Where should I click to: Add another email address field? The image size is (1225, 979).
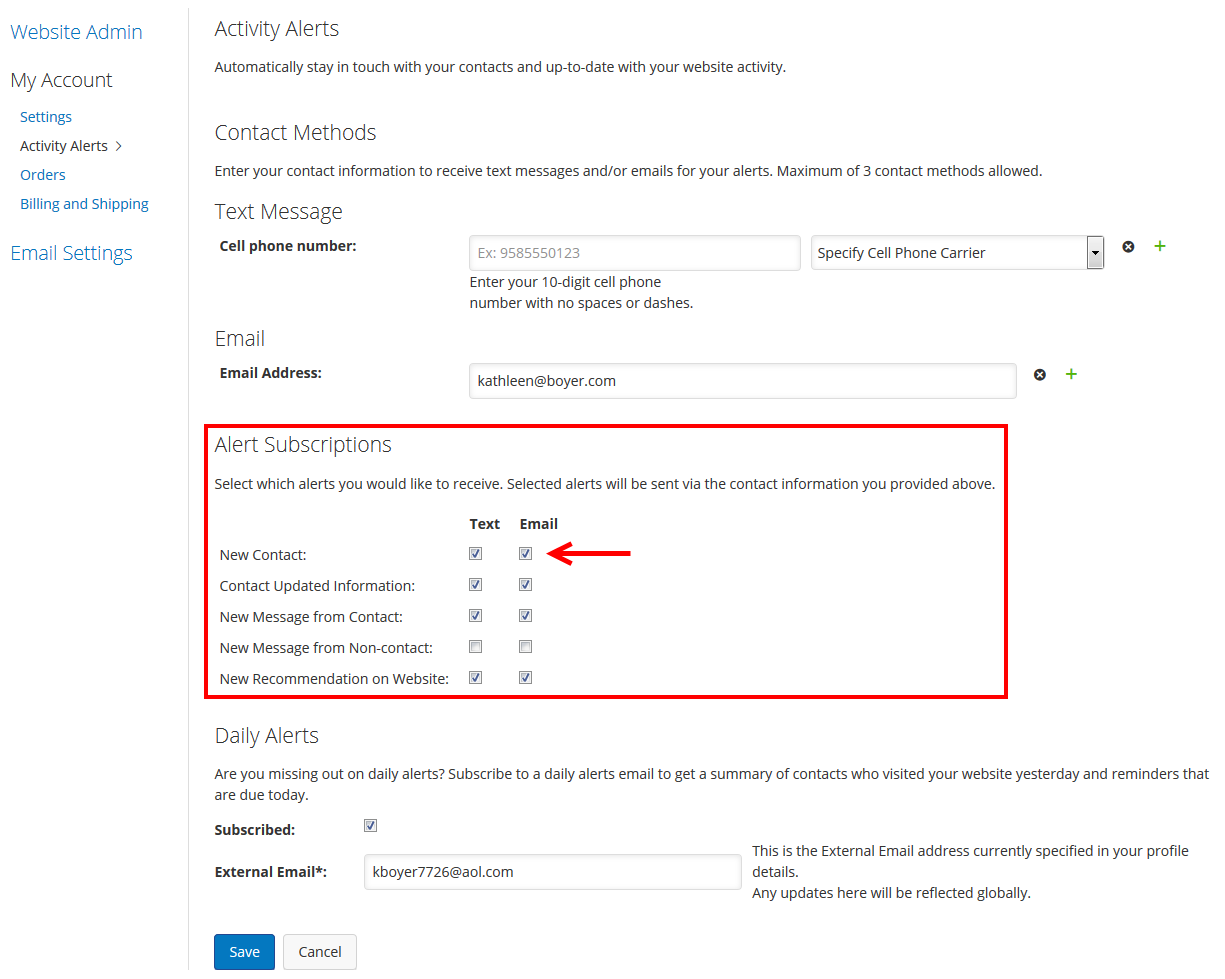tap(1071, 374)
